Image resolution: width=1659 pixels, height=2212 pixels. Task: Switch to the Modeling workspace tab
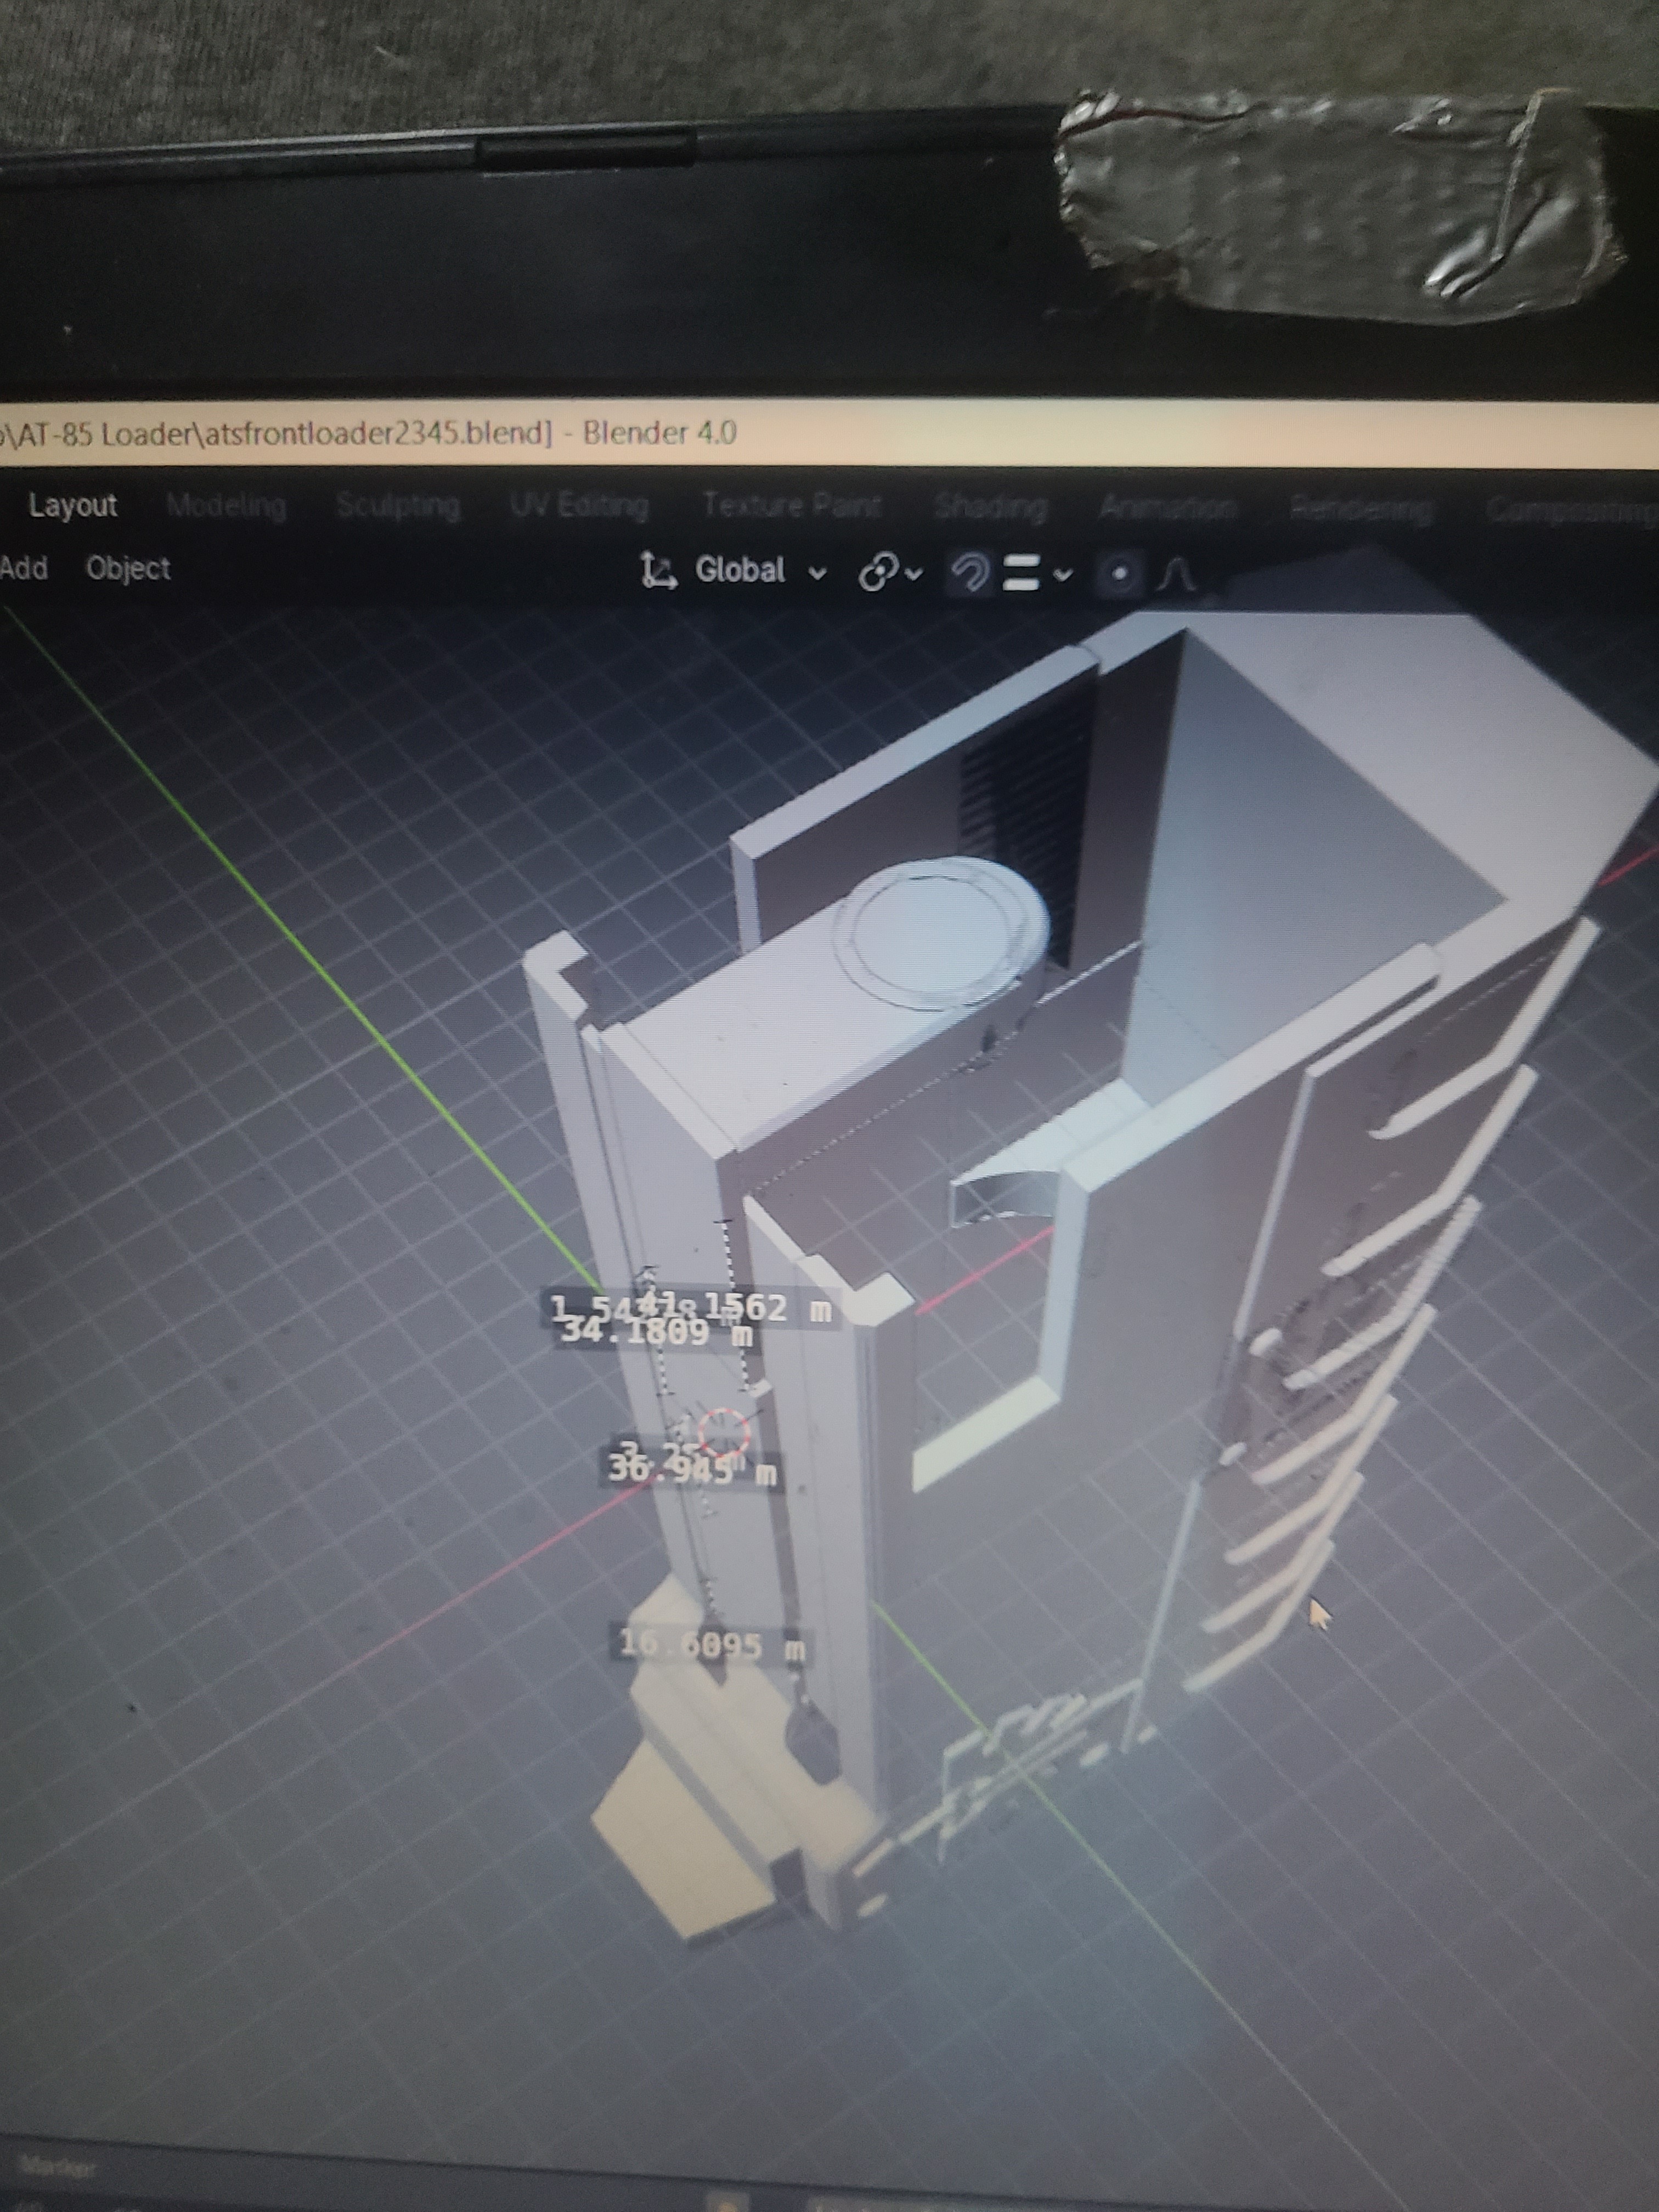227,505
